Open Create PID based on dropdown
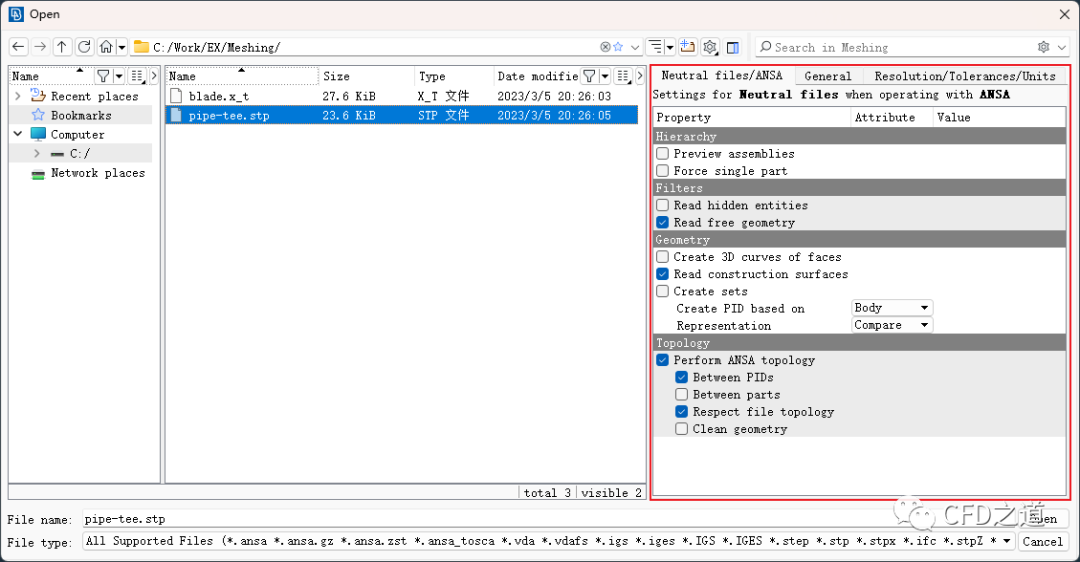This screenshot has width=1080, height=562. [x=893, y=307]
